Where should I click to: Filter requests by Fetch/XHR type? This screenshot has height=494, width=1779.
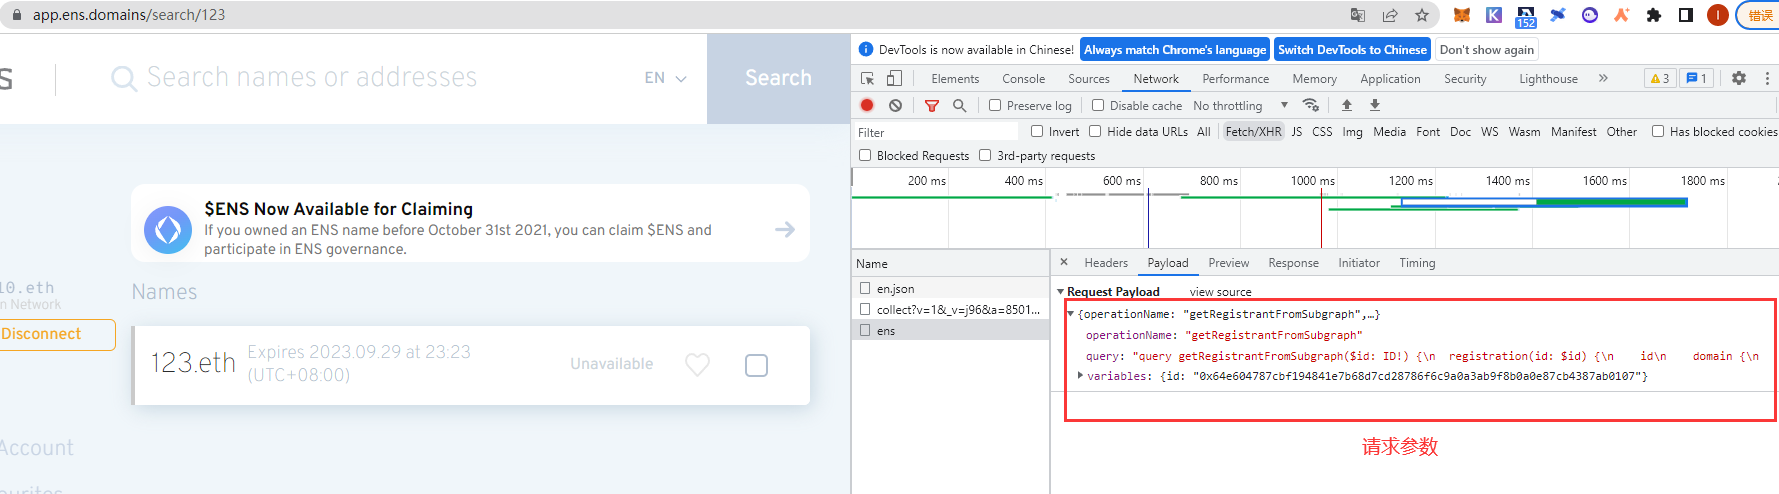click(x=1253, y=131)
